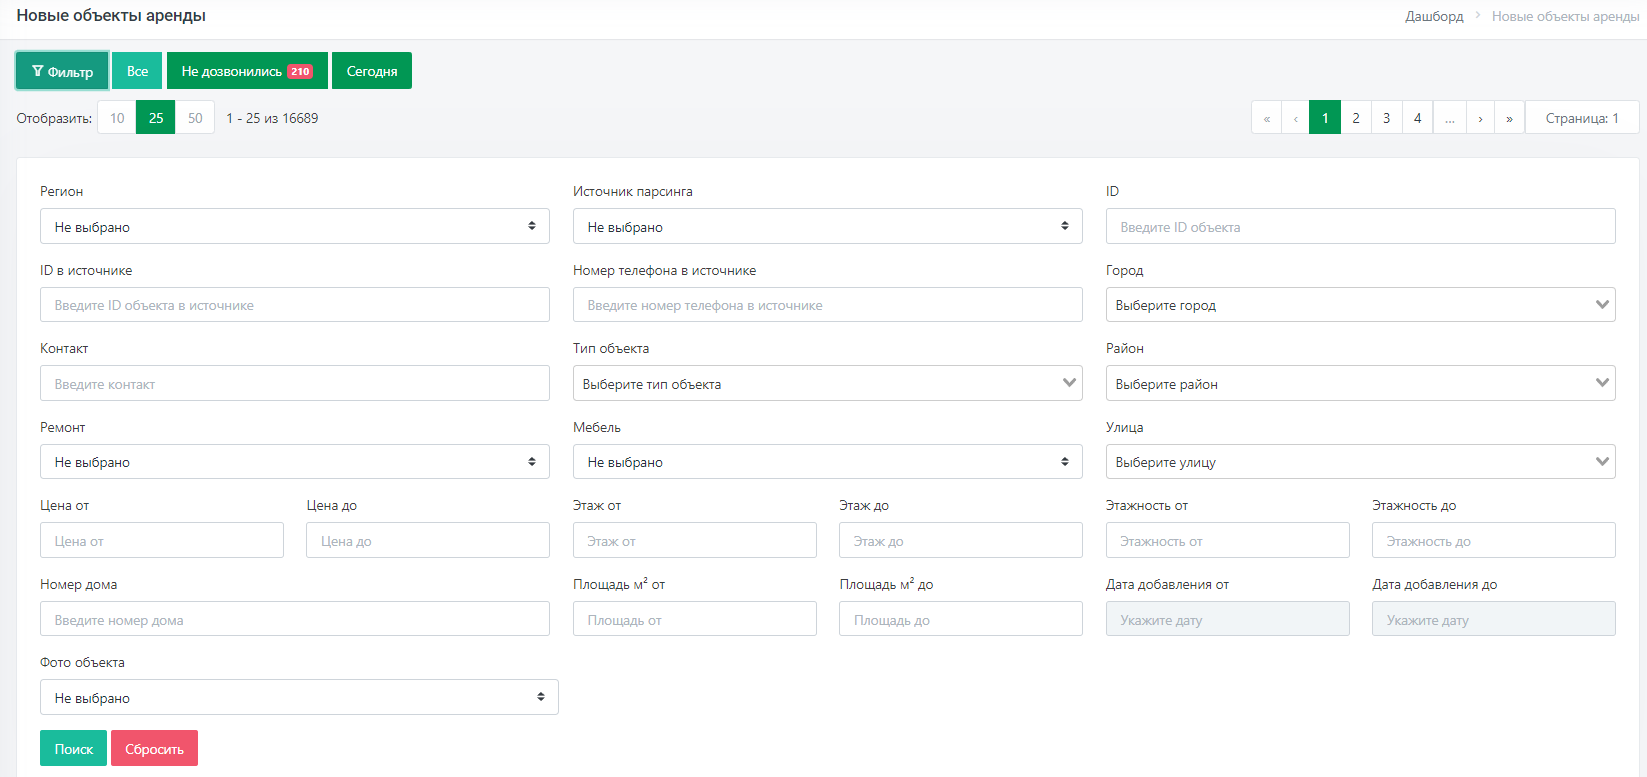Image resolution: width=1647 pixels, height=777 pixels.
Task: Go to last page » arrow
Action: pyautogui.click(x=1510, y=118)
